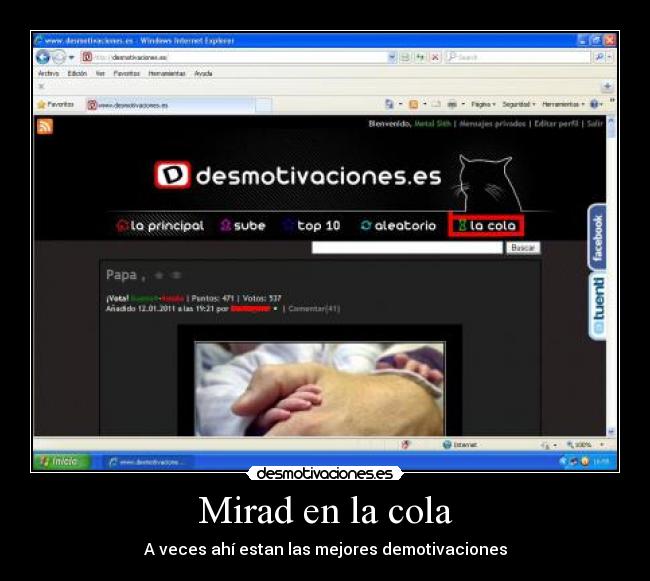
Task: Open the Metal Sith profile link
Action: [x=432, y=123]
